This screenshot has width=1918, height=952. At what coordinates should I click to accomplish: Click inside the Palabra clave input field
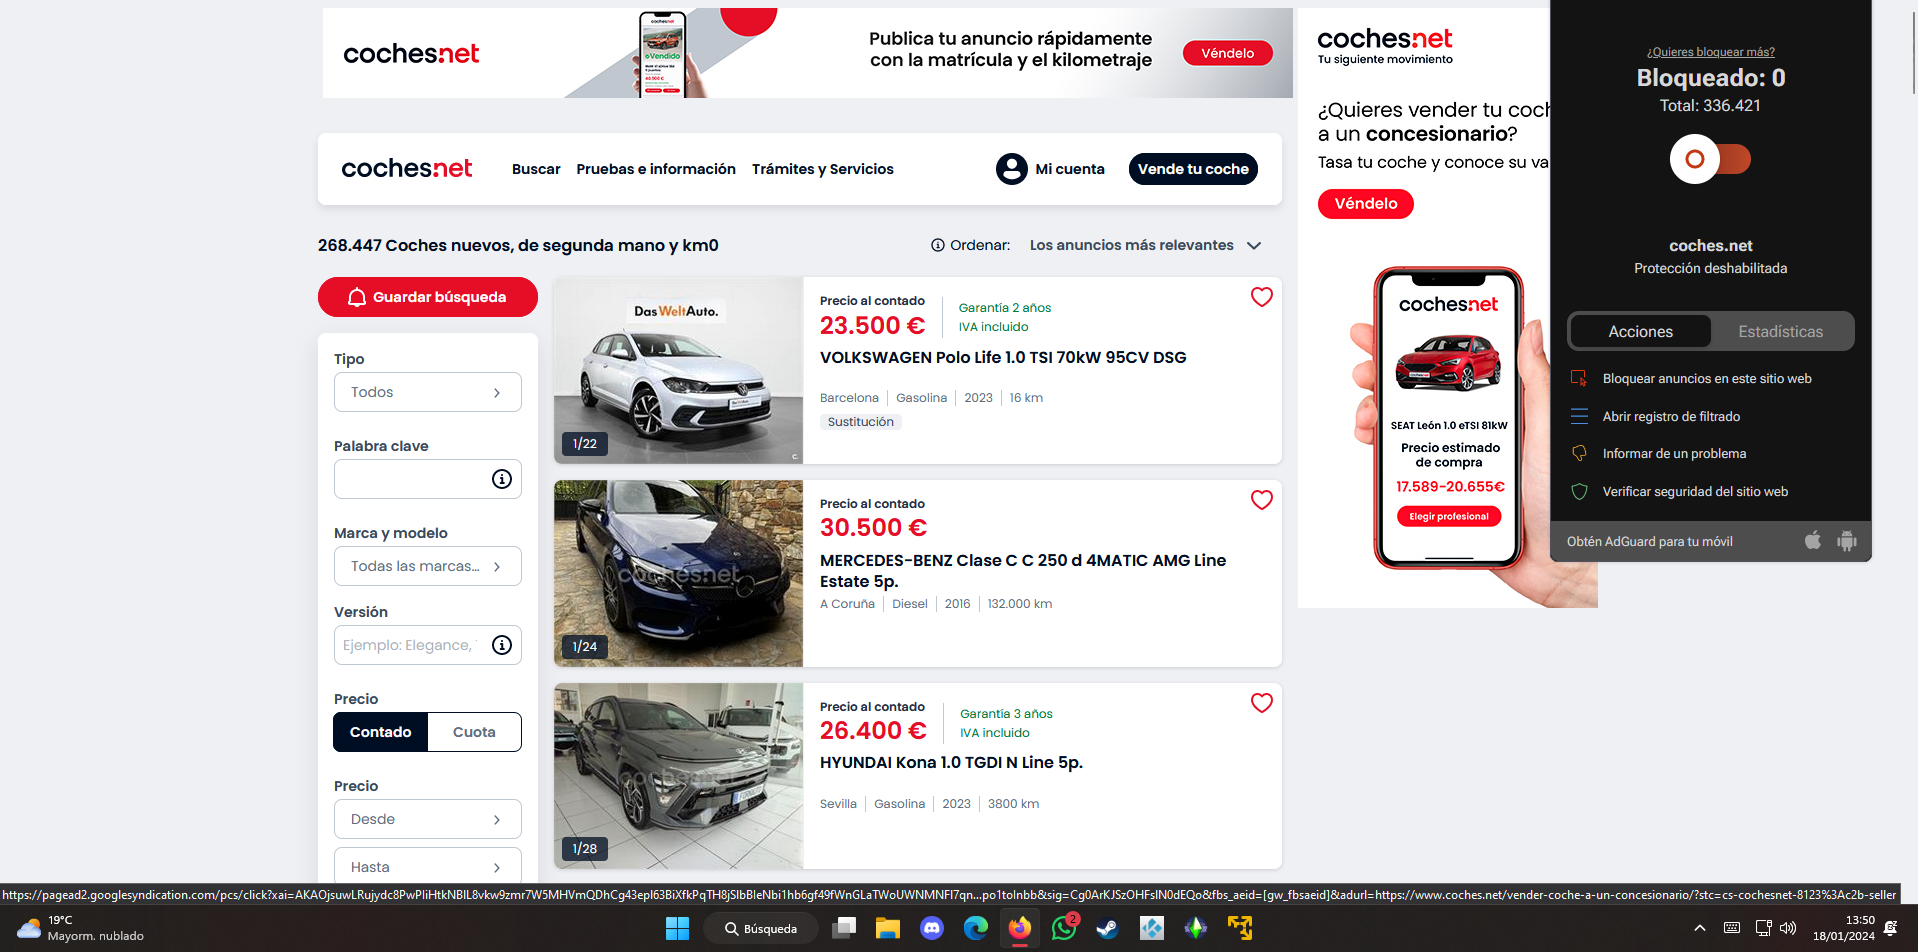(x=415, y=479)
